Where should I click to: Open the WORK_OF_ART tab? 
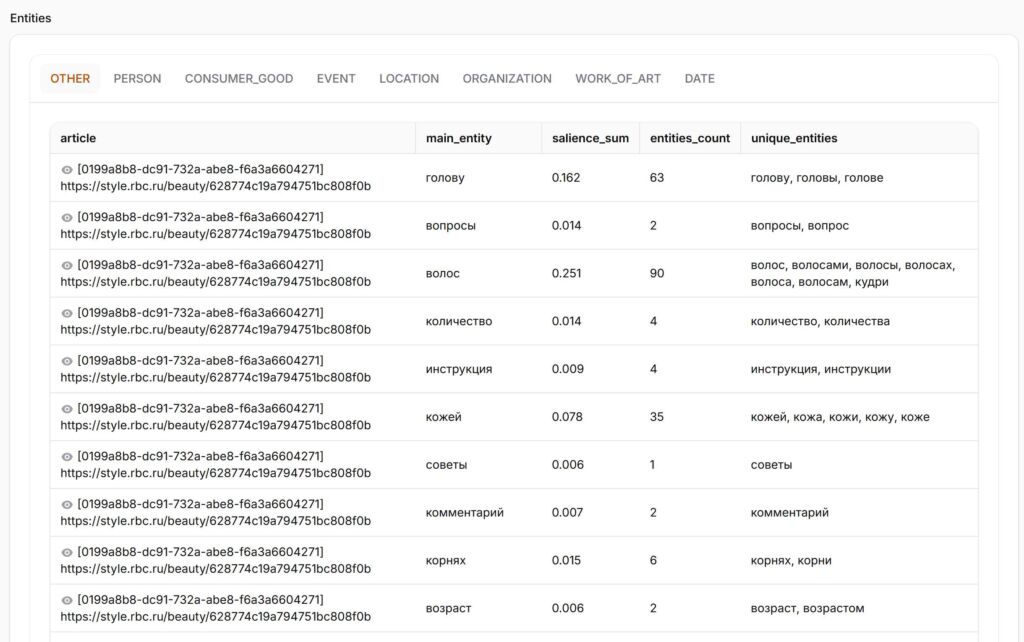click(618, 79)
